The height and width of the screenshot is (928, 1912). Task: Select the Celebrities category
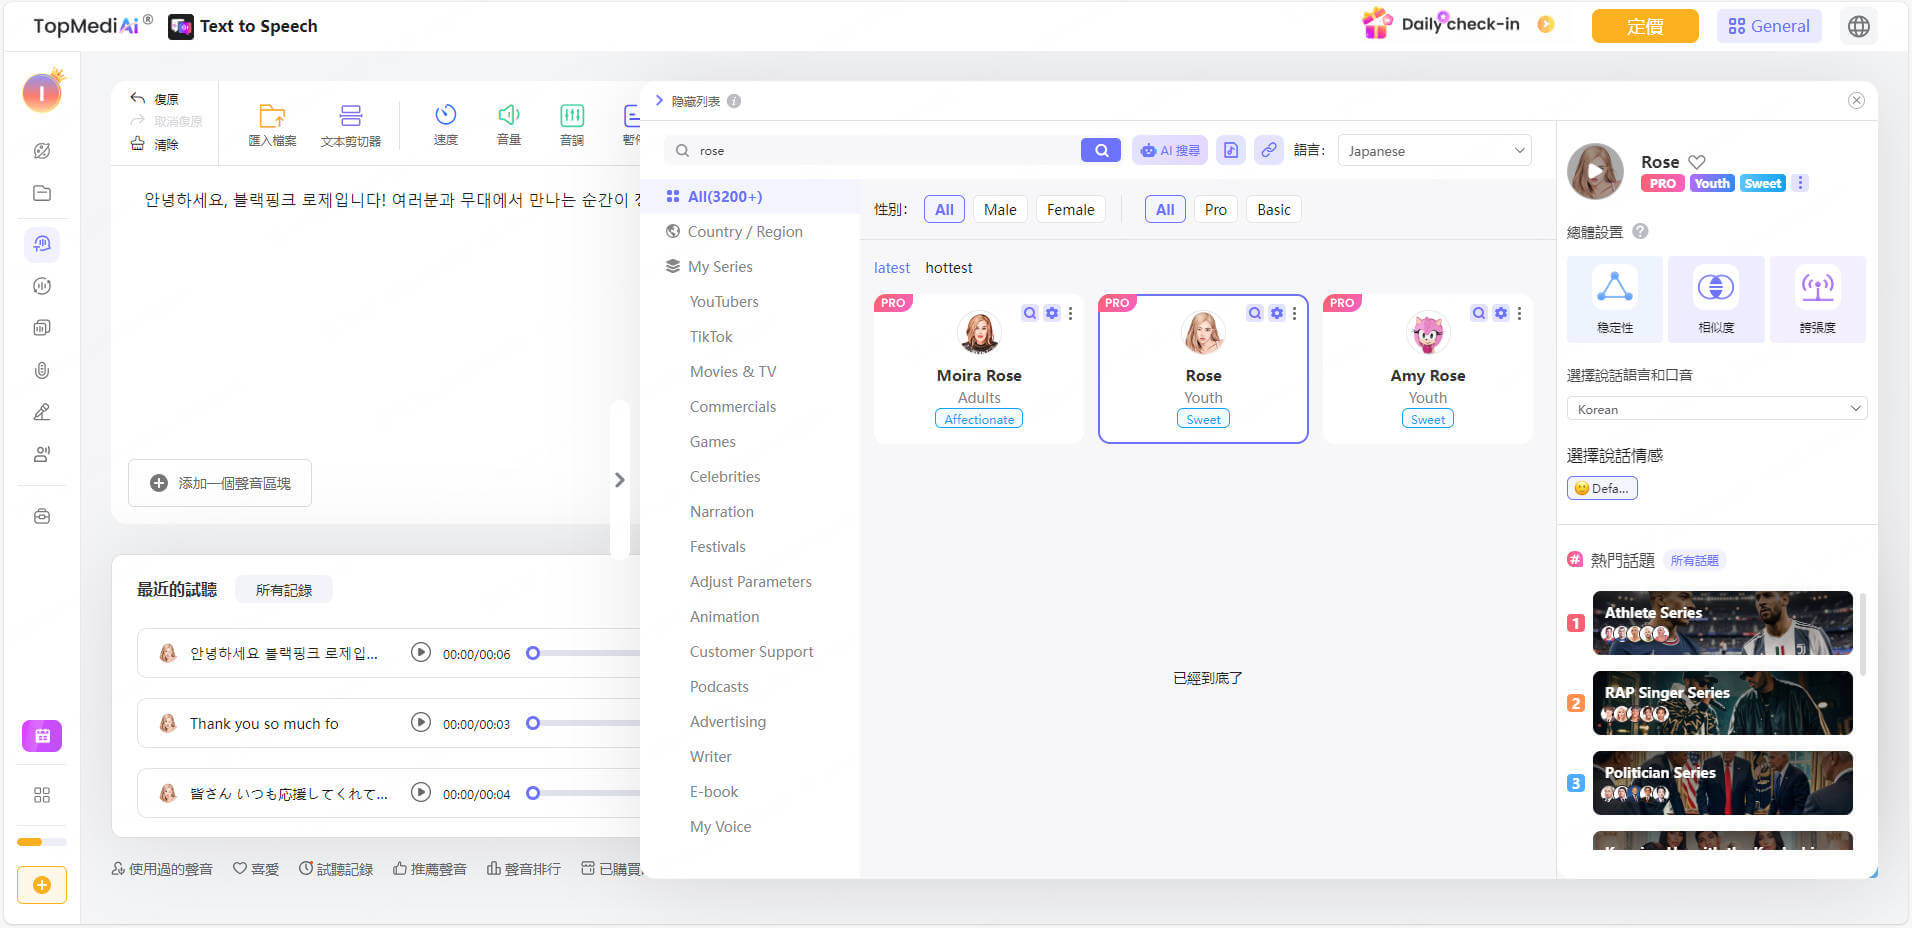725,476
